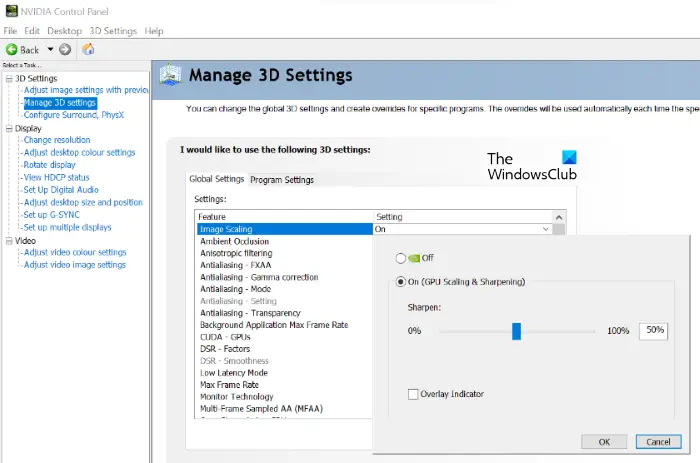Screen dimensions: 700x463
Task: Click the Setting column header
Action: tap(463, 217)
